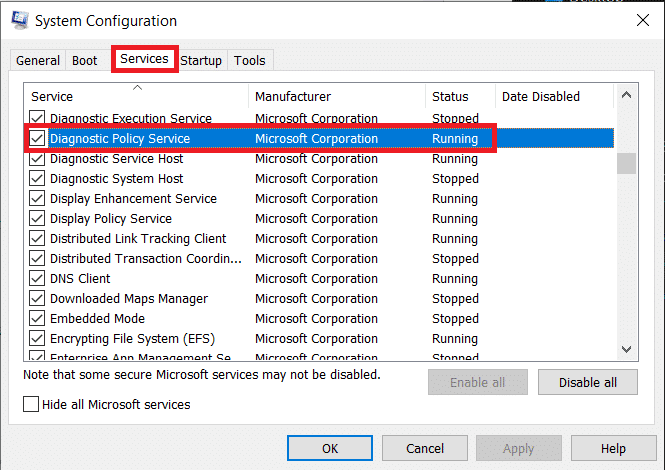Select the Encrypting File System (EFS) row
This screenshot has width=665, height=470.
[132, 339]
